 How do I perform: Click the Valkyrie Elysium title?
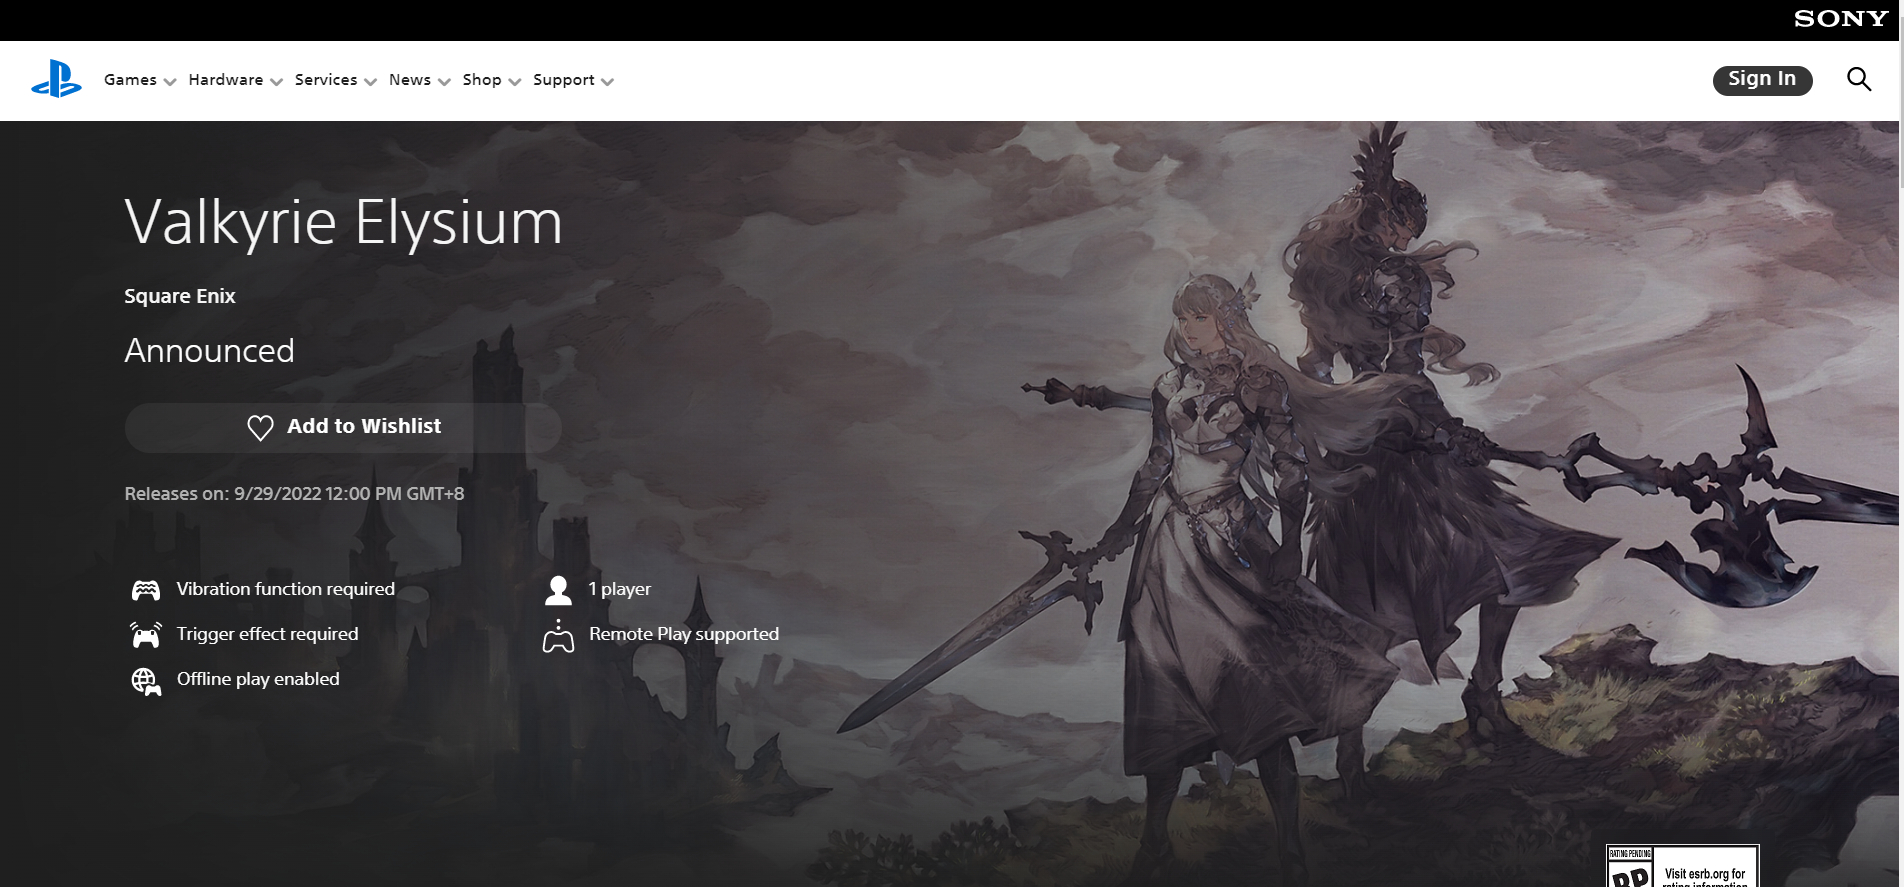coord(343,222)
